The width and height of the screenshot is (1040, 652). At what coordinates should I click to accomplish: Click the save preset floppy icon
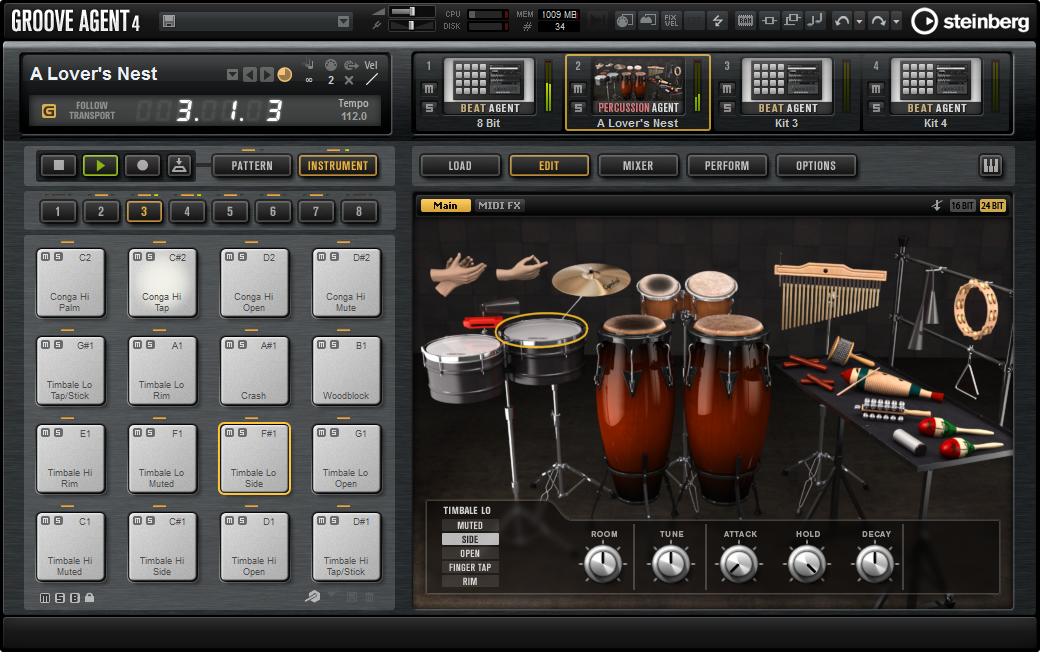(169, 21)
